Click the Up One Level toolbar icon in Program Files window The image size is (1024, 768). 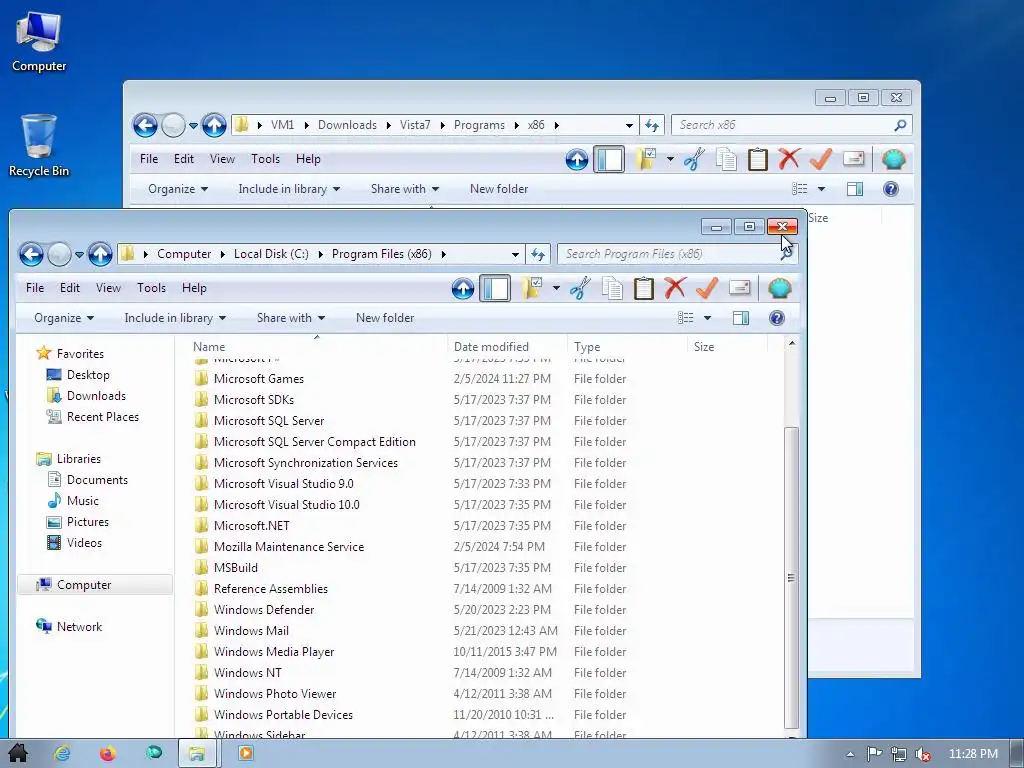462,288
